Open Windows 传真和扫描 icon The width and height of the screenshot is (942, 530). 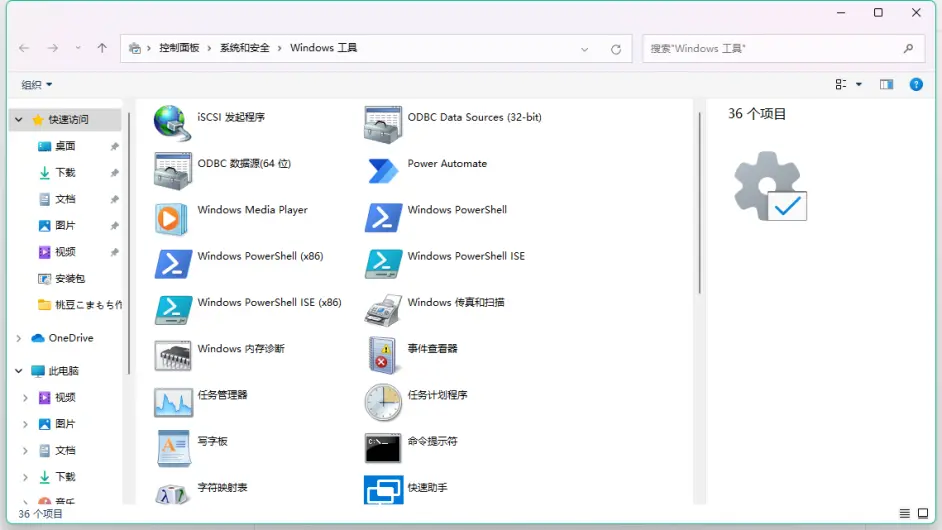(x=383, y=310)
